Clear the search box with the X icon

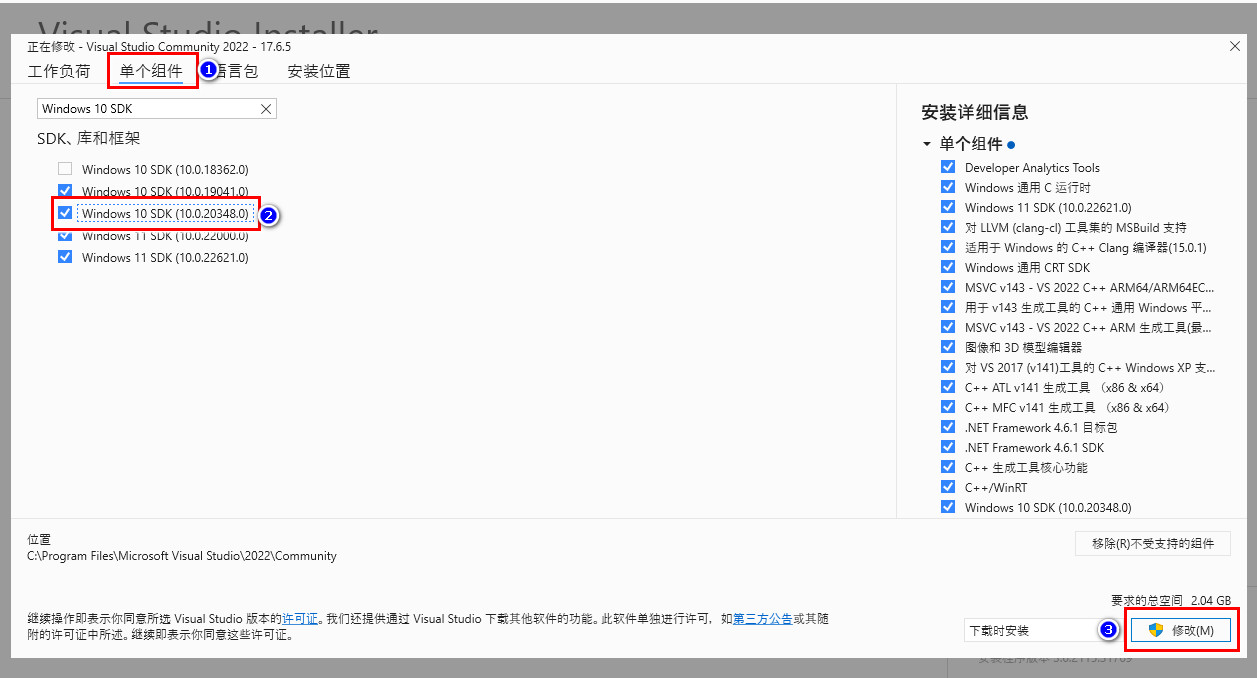click(x=266, y=109)
